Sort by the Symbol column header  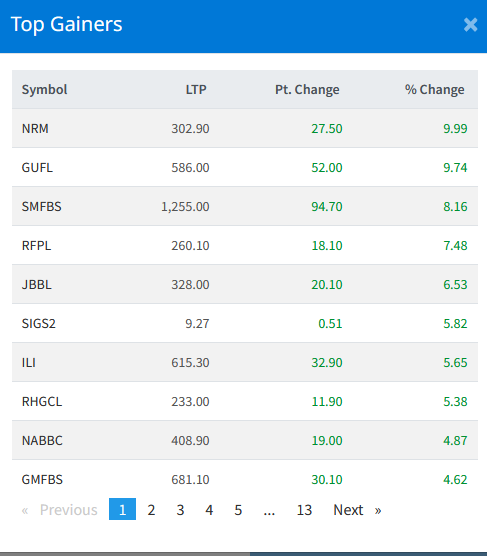[x=44, y=89]
